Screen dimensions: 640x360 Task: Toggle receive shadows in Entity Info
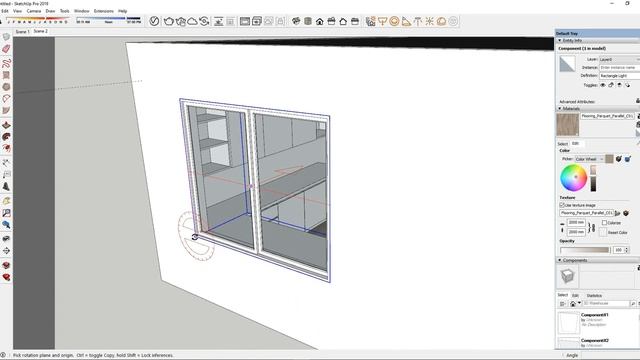620,85
